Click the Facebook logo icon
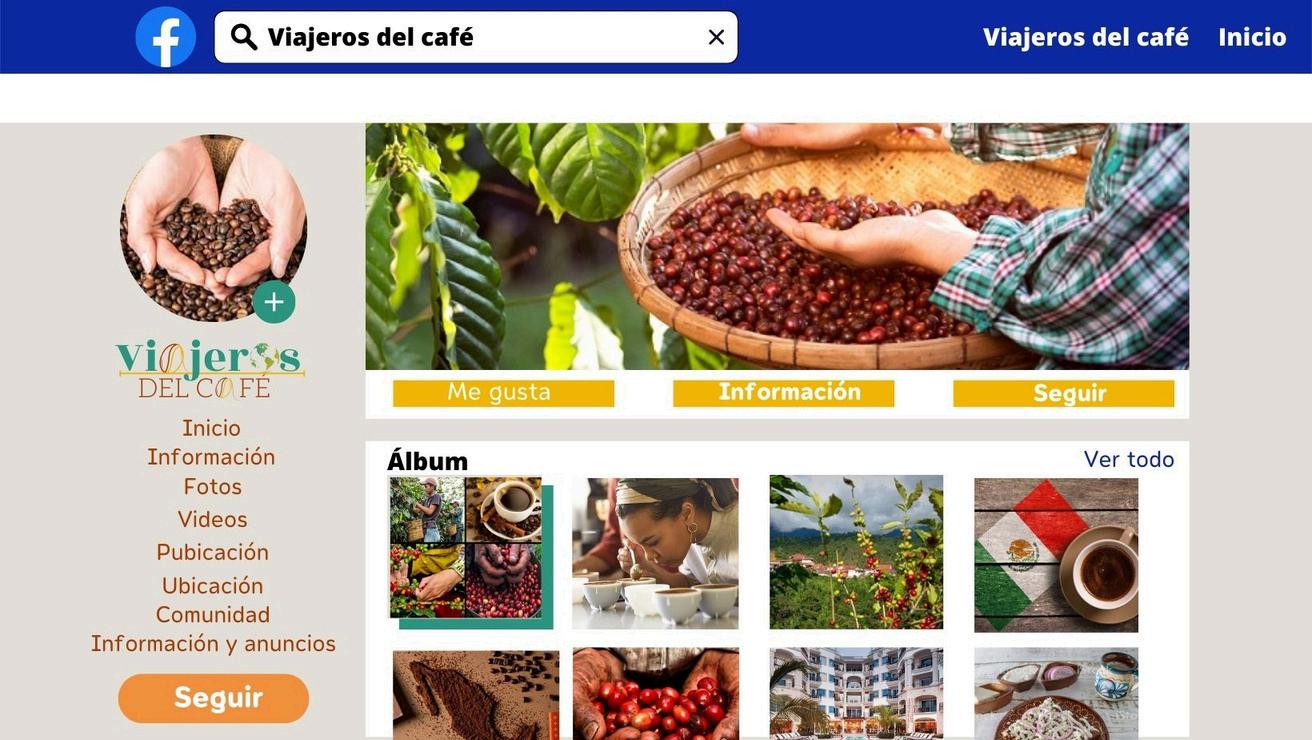This screenshot has width=1312, height=740. tap(166, 37)
